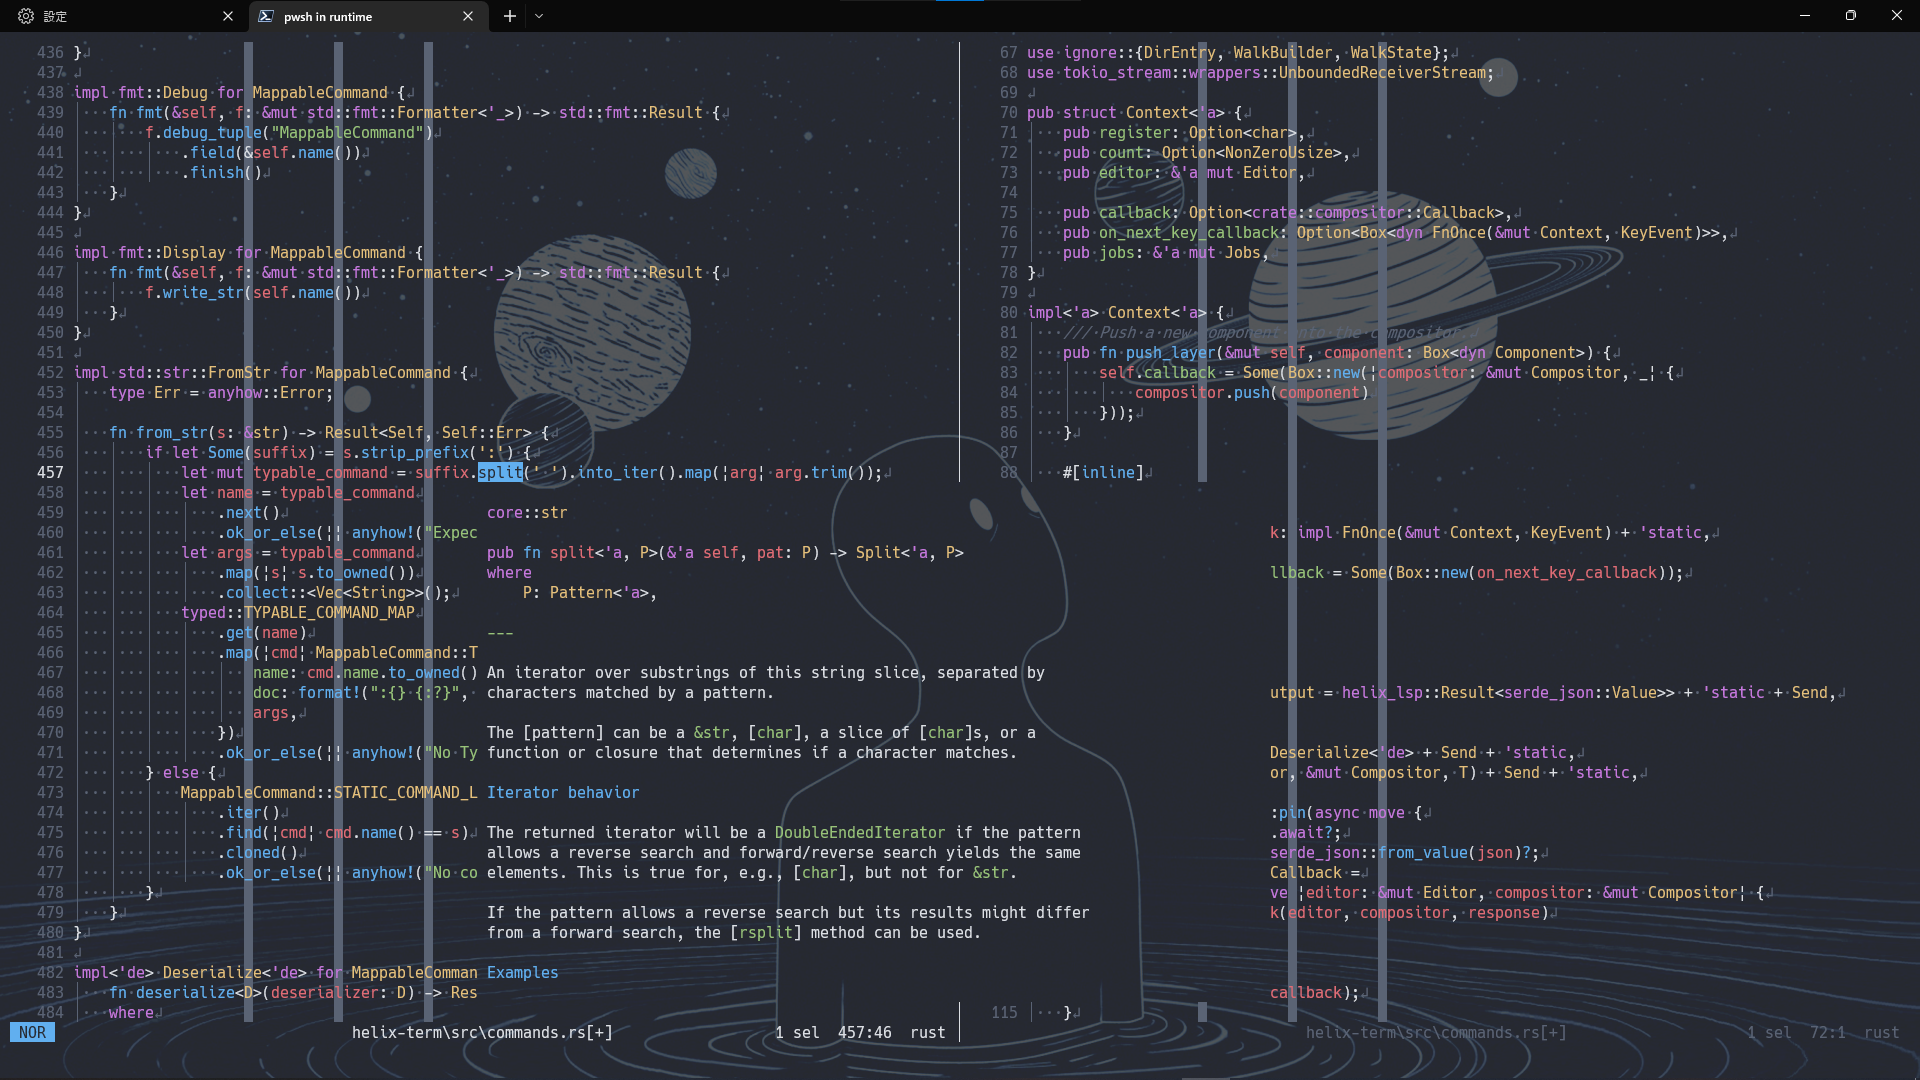Click the rust language indicator in left status bar
The height and width of the screenshot is (1080, 1920).
(x=926, y=1032)
